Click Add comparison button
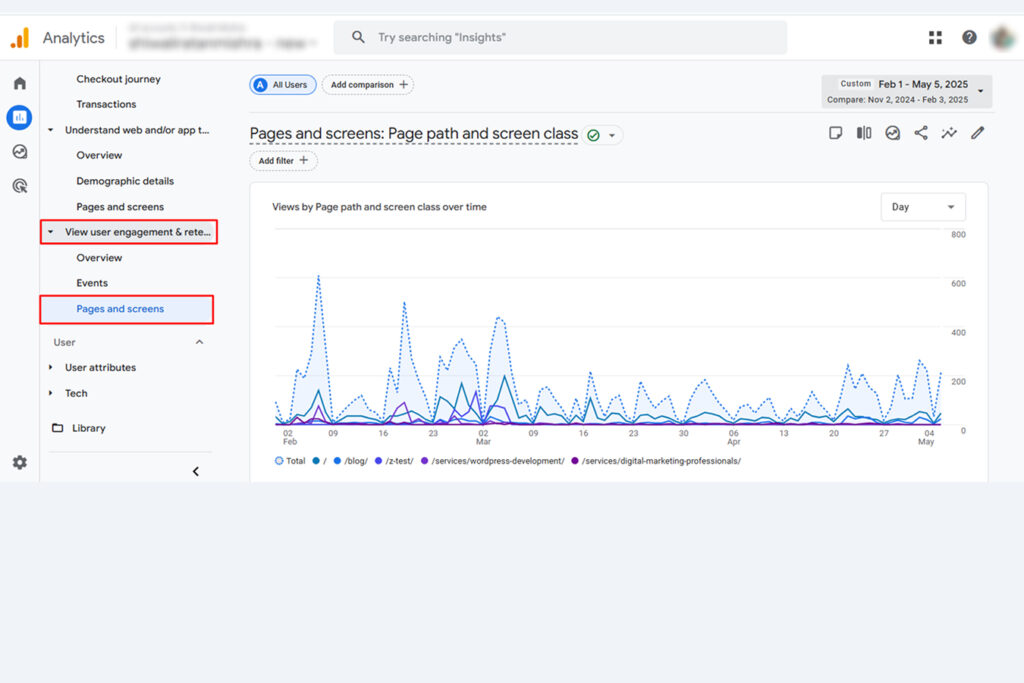1024x683 pixels. coord(368,85)
